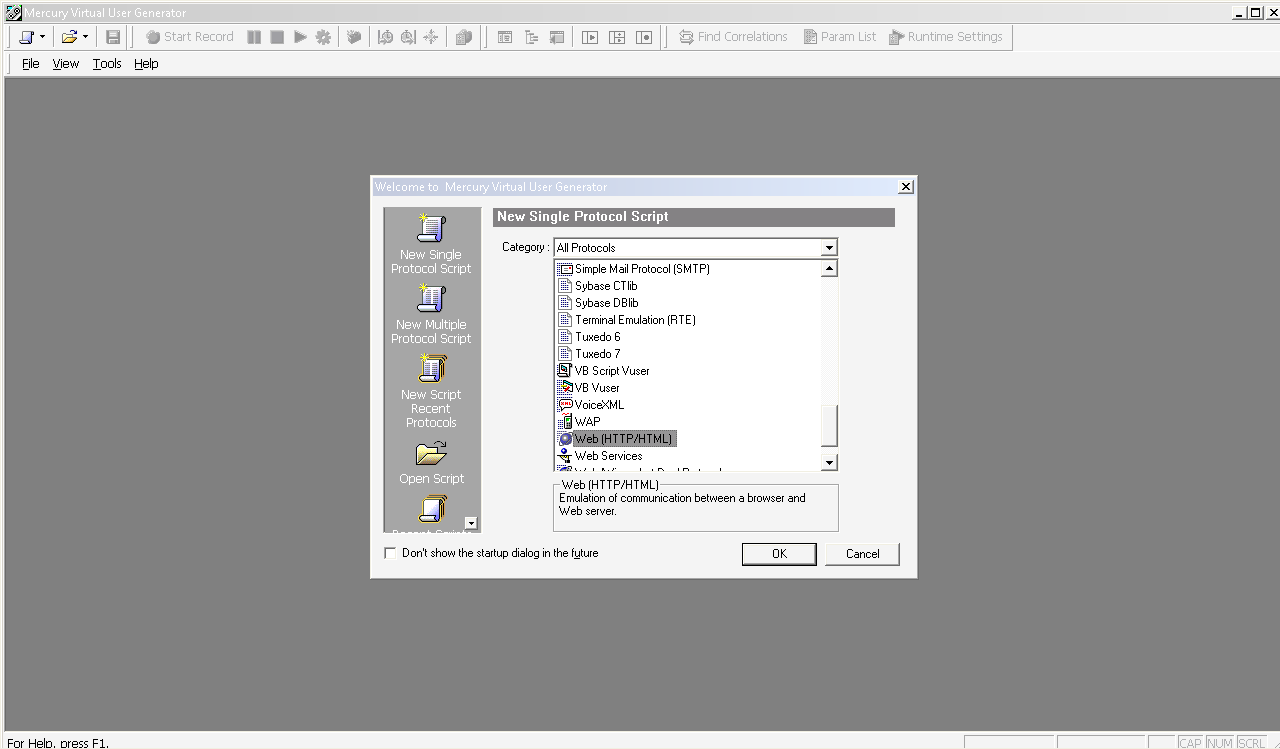Select Open Script in the sidebar
The width and height of the screenshot is (1280, 749).
pos(431,463)
